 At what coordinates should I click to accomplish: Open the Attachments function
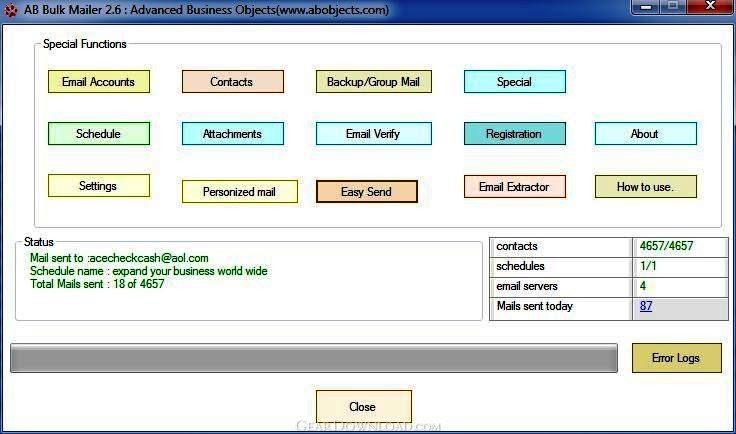click(233, 134)
